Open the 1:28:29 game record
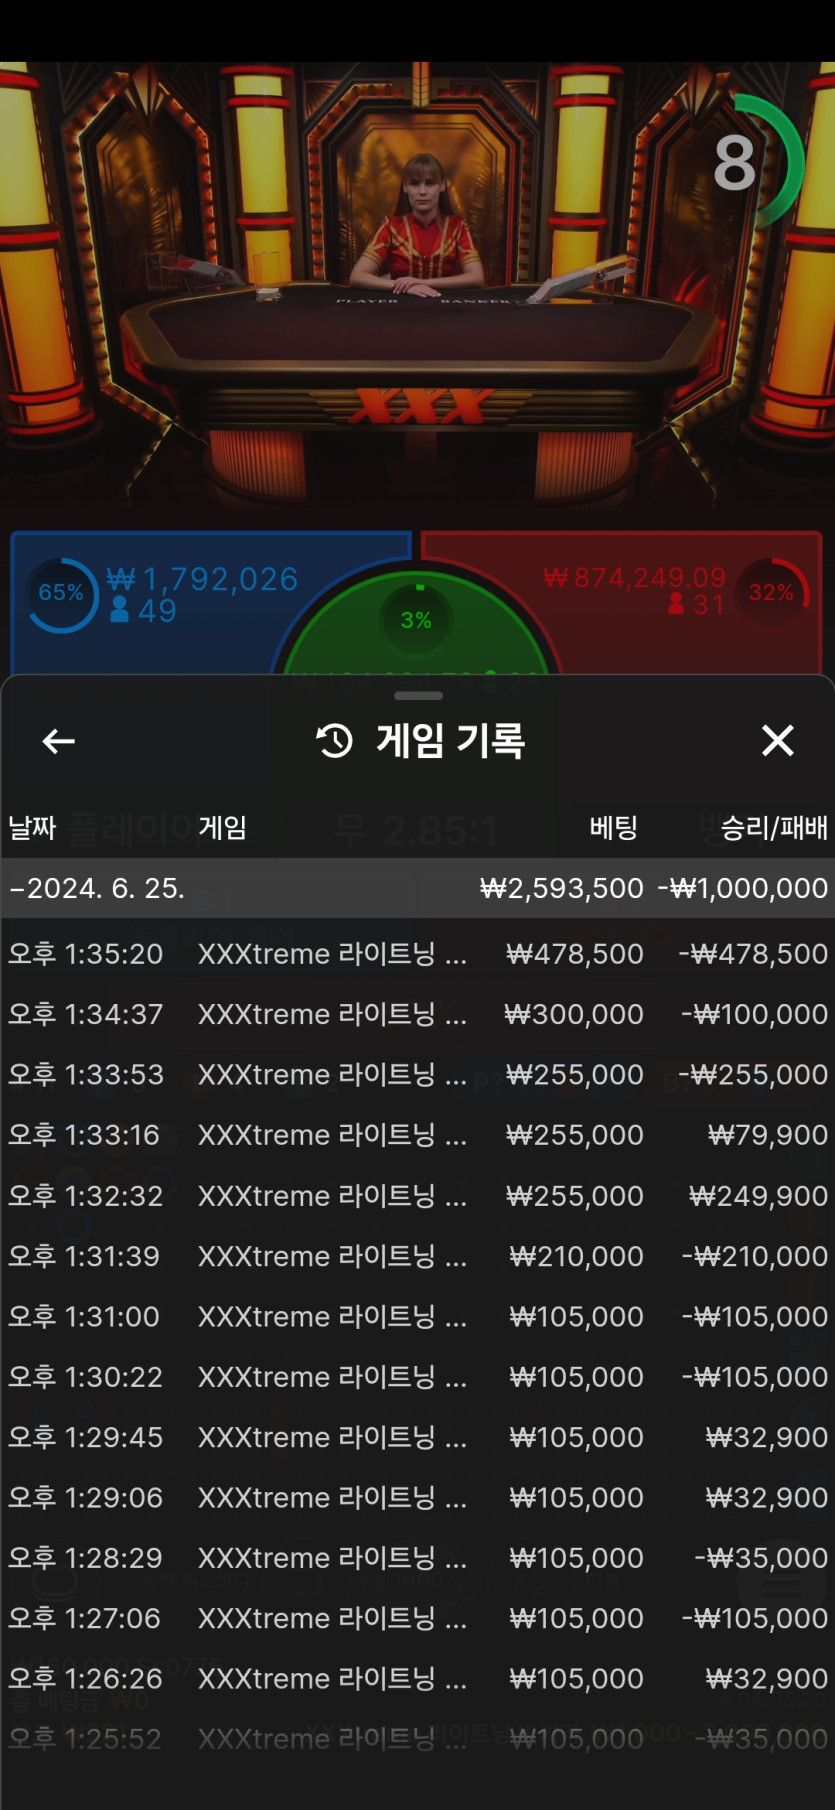 click(x=417, y=1558)
